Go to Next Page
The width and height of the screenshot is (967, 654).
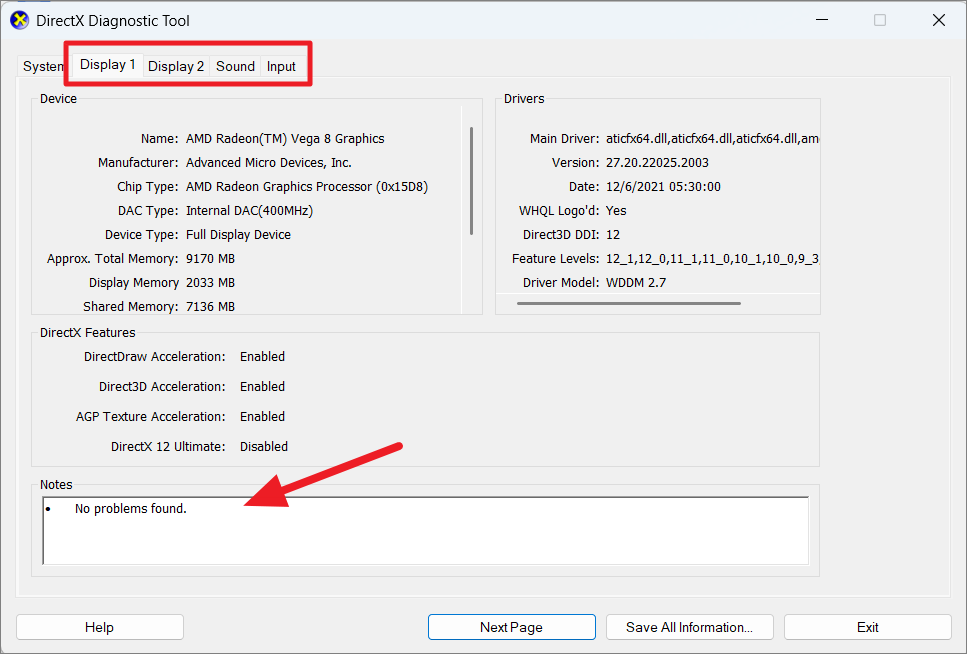511,627
